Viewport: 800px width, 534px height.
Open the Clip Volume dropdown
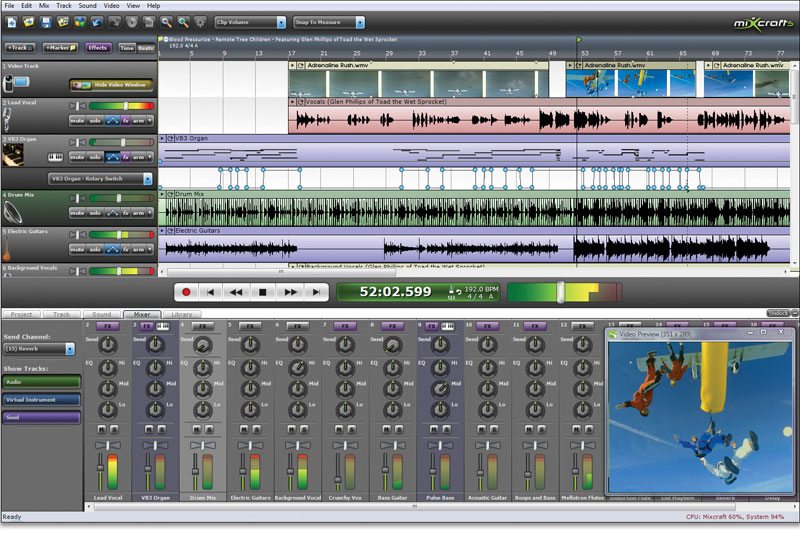coord(249,21)
